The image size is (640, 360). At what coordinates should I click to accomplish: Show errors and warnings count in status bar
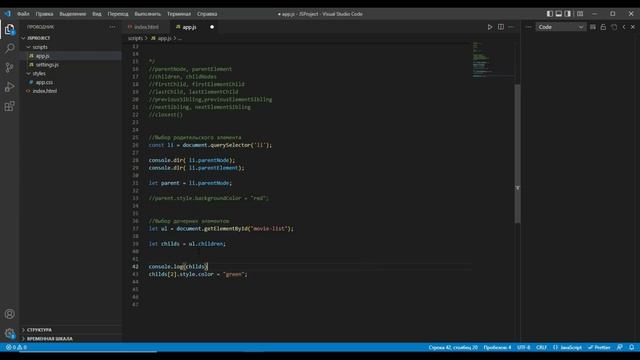click(16, 347)
